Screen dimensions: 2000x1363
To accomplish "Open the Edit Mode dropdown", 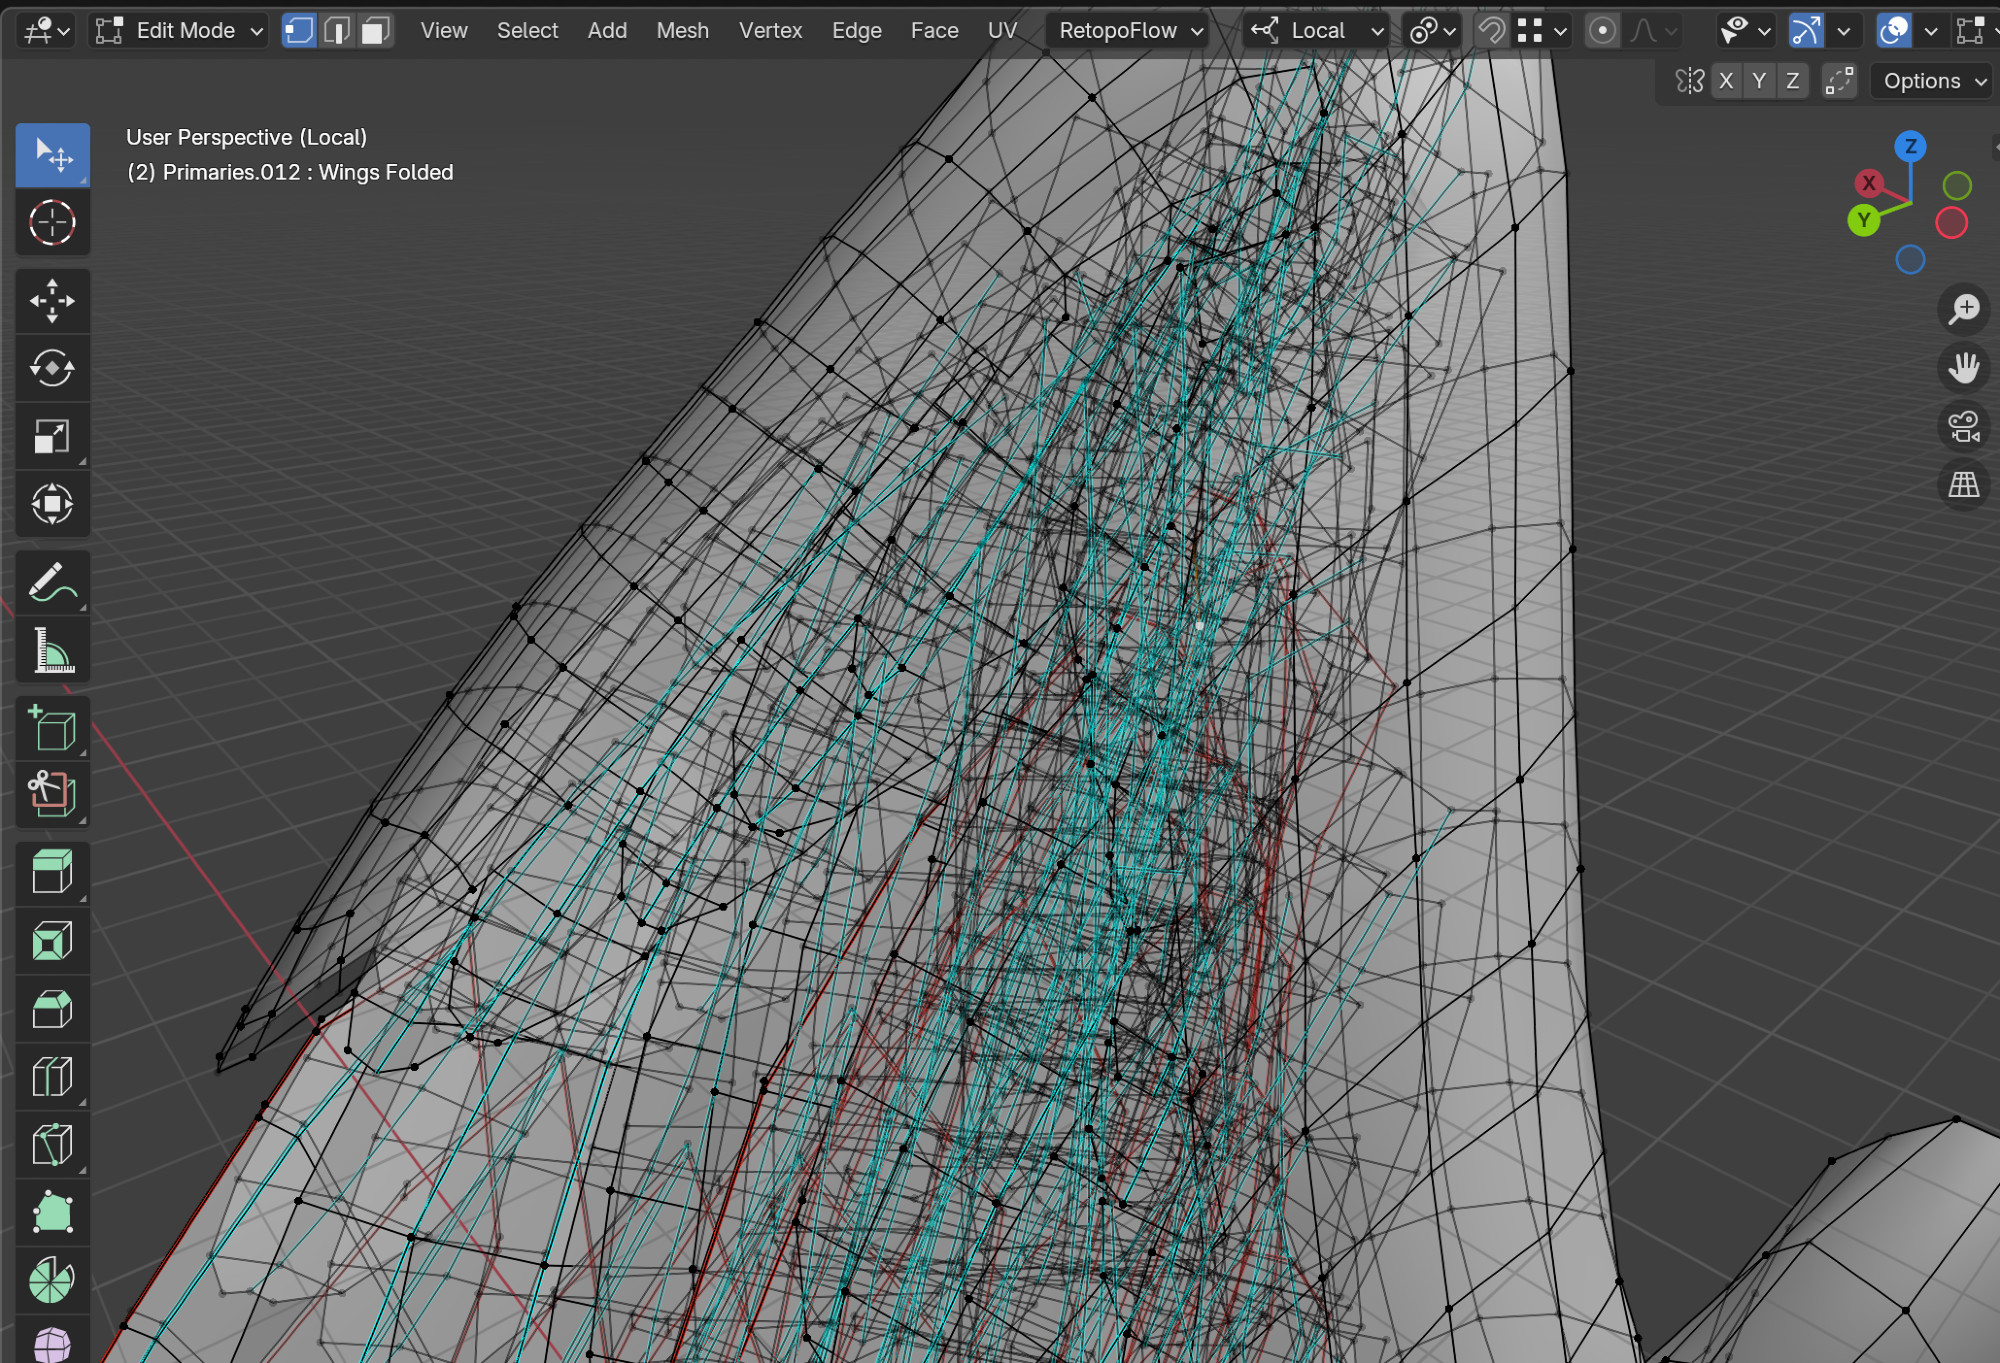I will click(x=179, y=31).
